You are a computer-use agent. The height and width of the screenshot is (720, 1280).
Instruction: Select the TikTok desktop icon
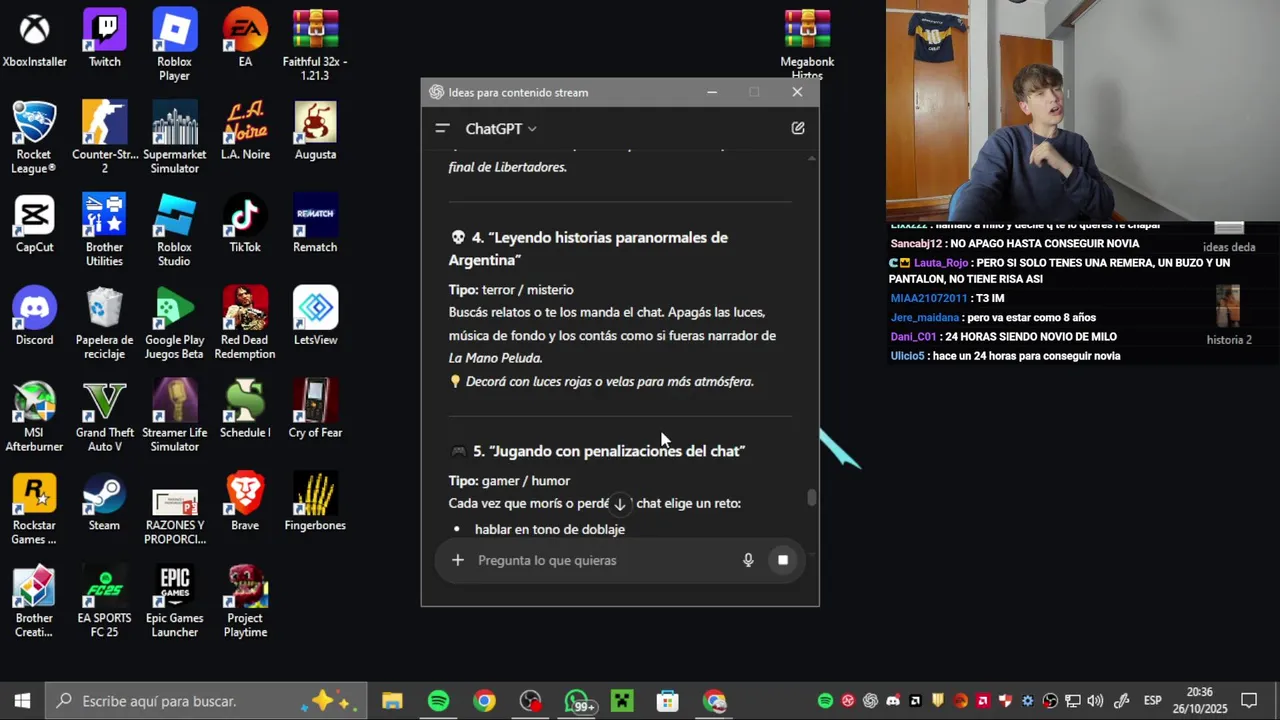click(245, 224)
